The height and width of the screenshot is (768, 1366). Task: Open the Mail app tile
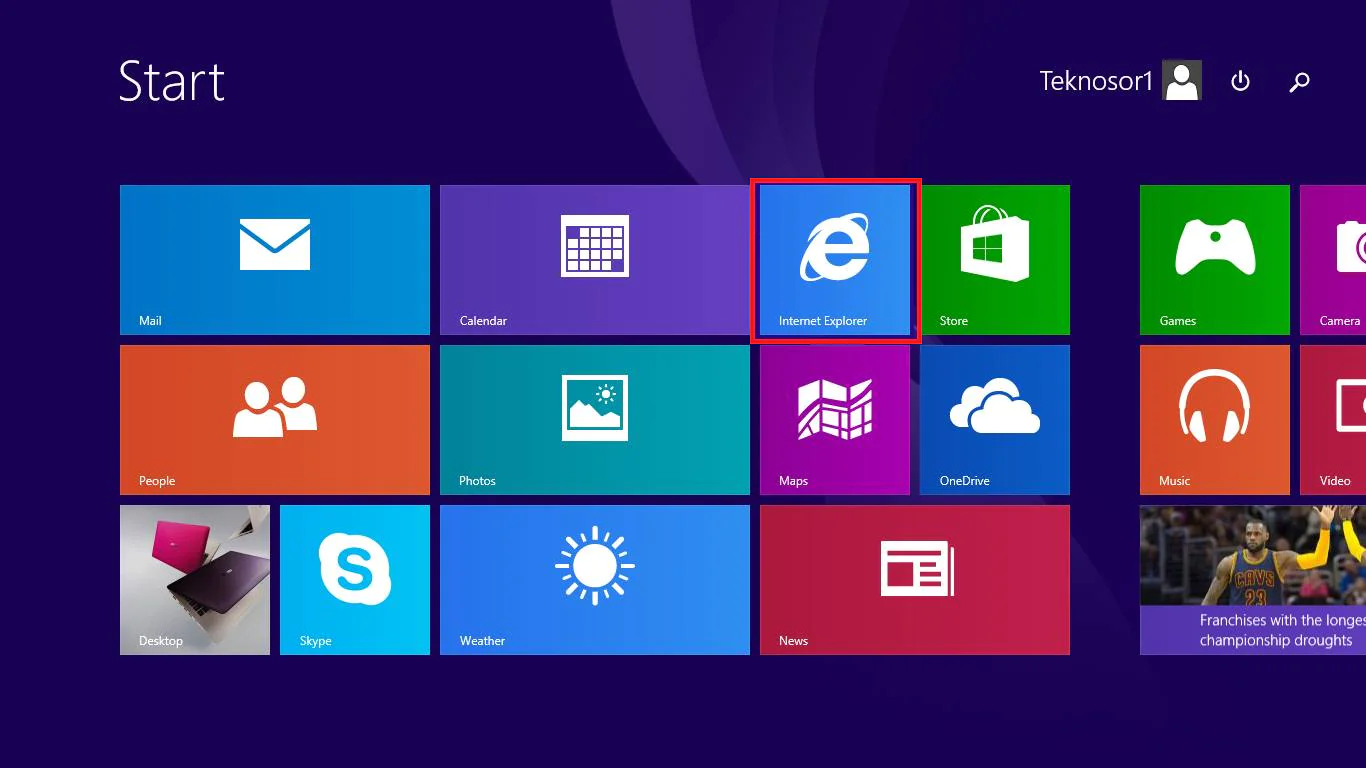[x=275, y=260]
